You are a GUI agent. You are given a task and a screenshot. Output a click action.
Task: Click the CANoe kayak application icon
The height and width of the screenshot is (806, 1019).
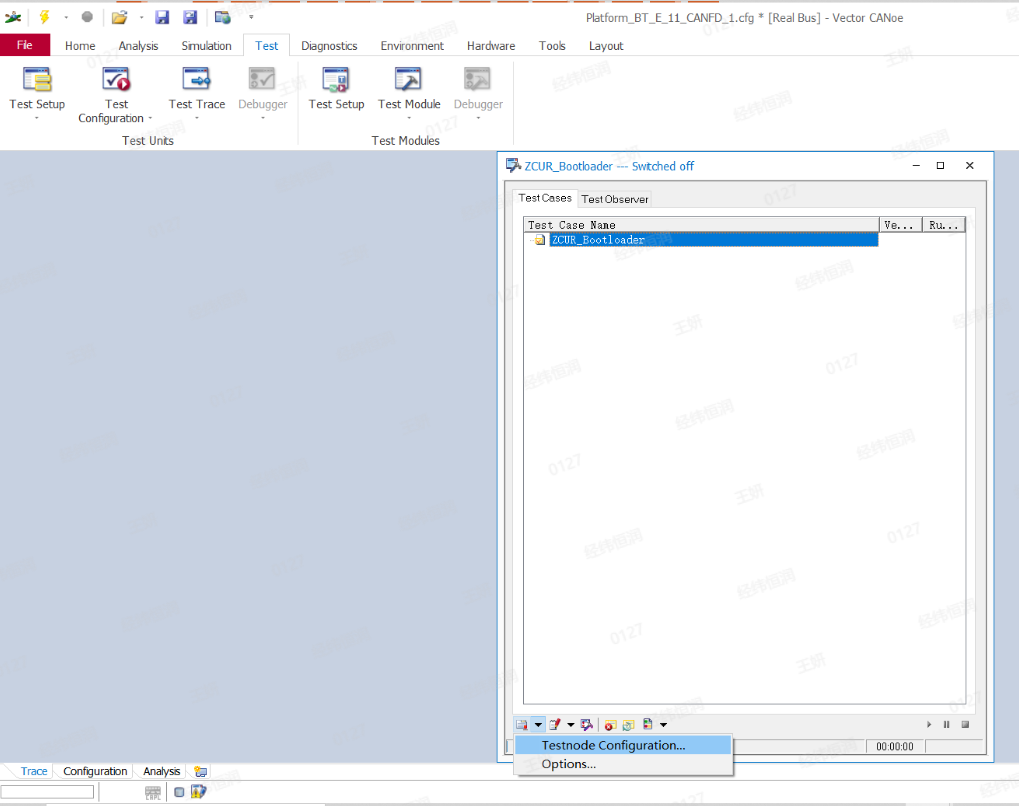click(12, 18)
